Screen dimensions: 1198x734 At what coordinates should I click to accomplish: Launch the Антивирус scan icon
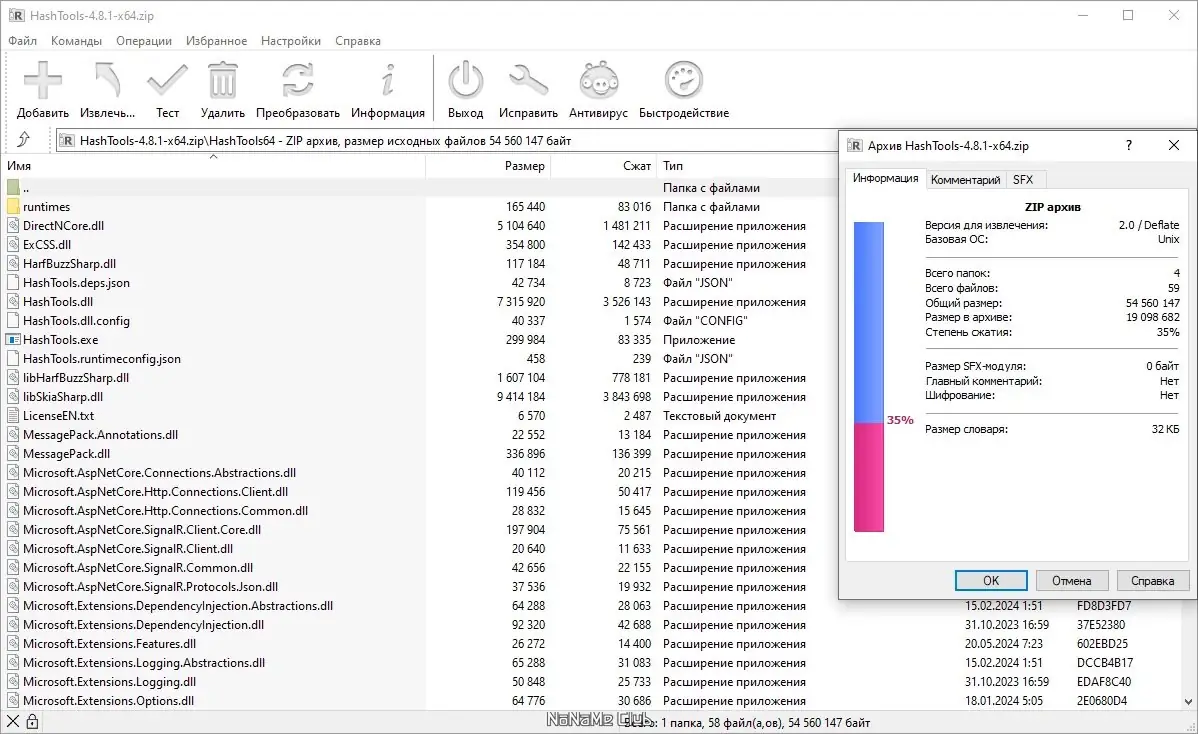click(598, 80)
